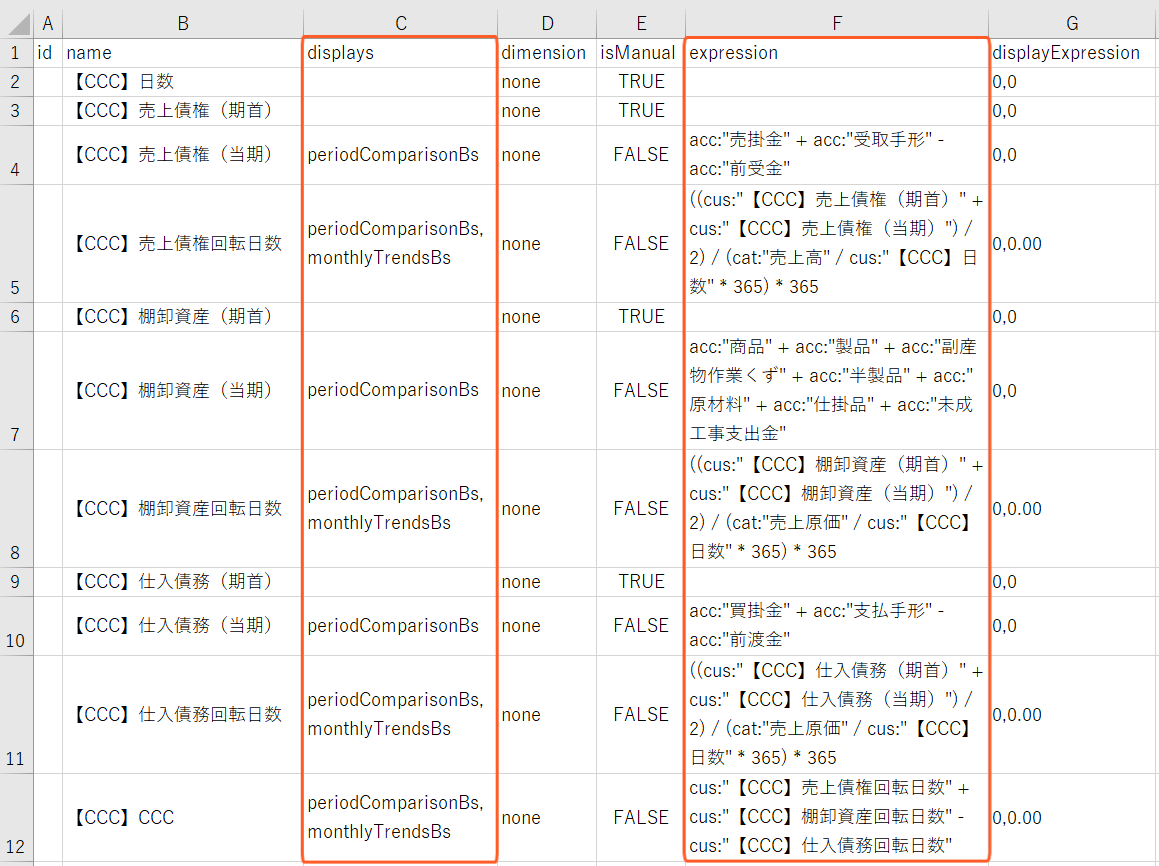1159x866 pixels.
Task: Select row 11 header
Action: tap(16, 715)
